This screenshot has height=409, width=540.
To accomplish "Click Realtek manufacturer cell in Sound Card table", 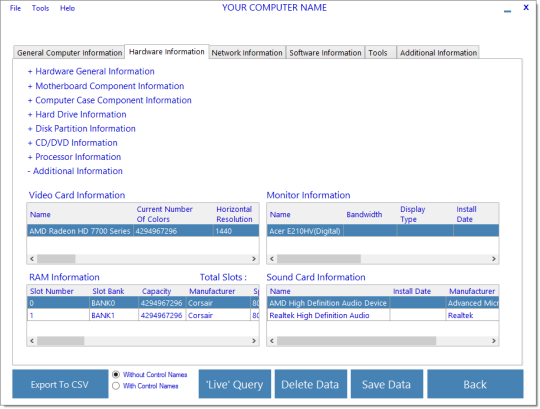I will pos(472,315).
